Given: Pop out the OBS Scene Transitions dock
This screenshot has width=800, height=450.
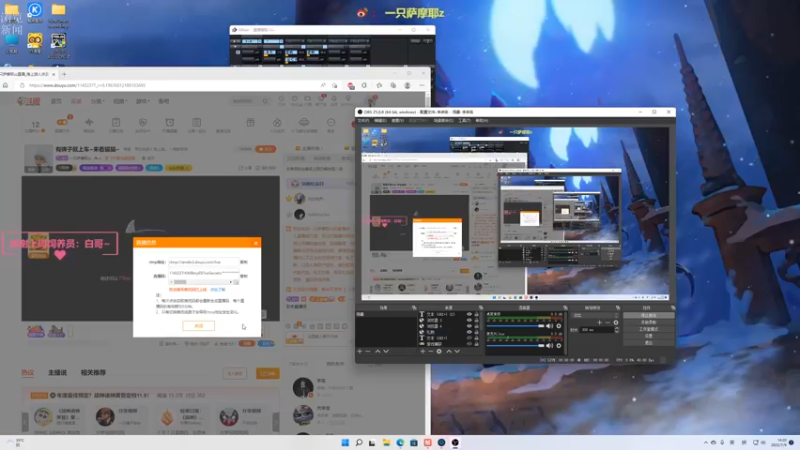Looking at the screenshot, I should (618, 308).
